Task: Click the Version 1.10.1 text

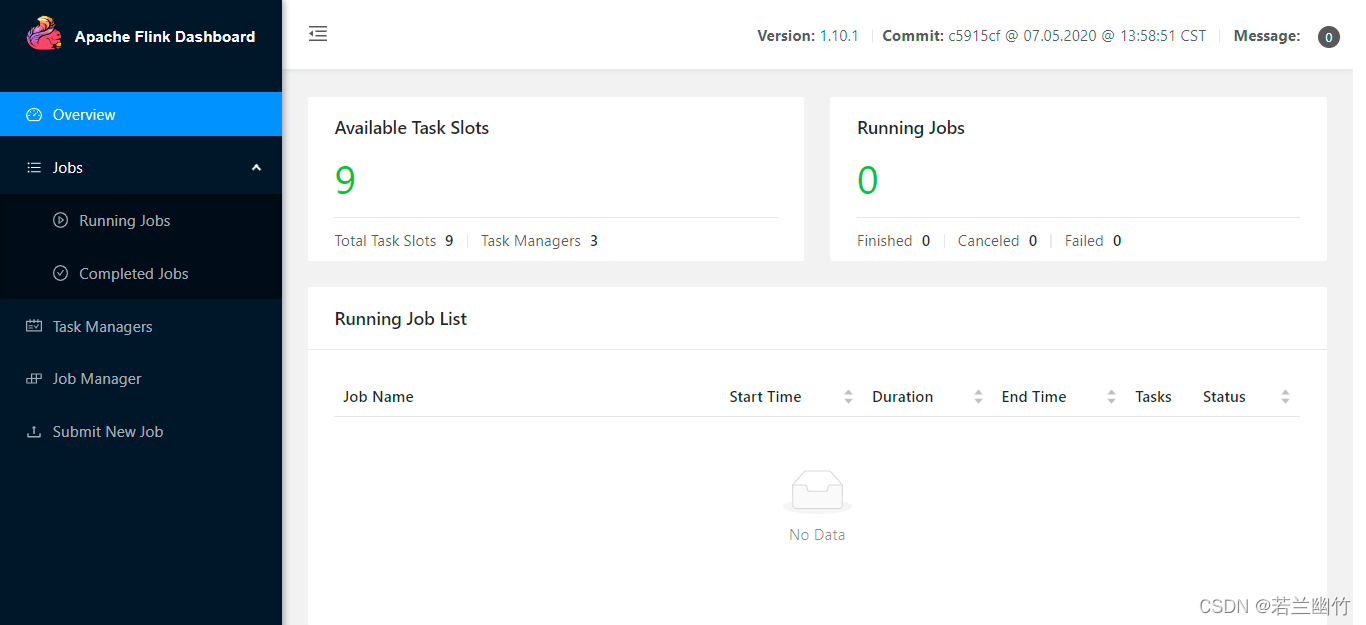Action: pyautogui.click(x=808, y=36)
